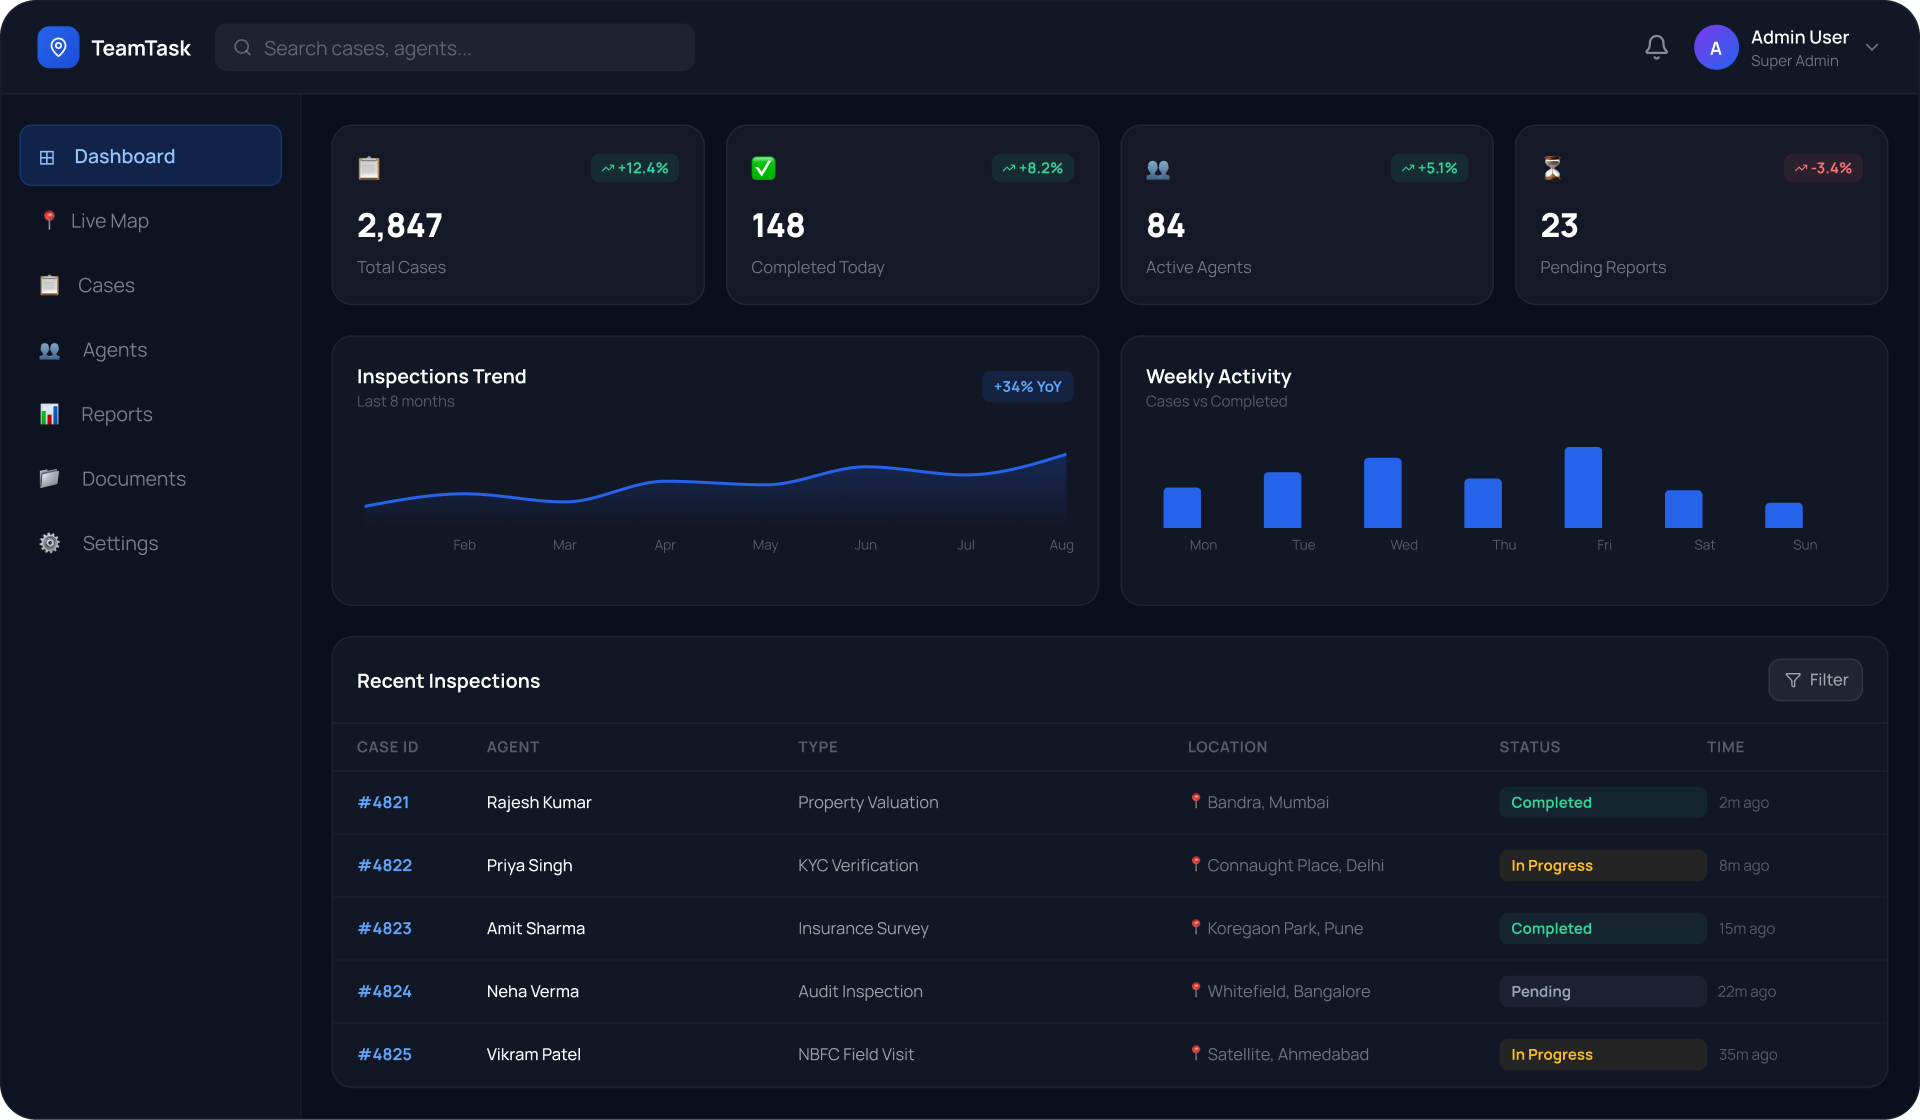
Task: Click the Filter funnel icon
Action: point(1792,680)
